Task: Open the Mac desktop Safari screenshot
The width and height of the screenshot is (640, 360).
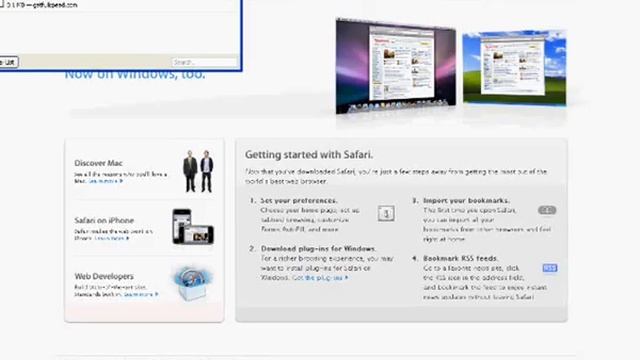Action: click(396, 66)
